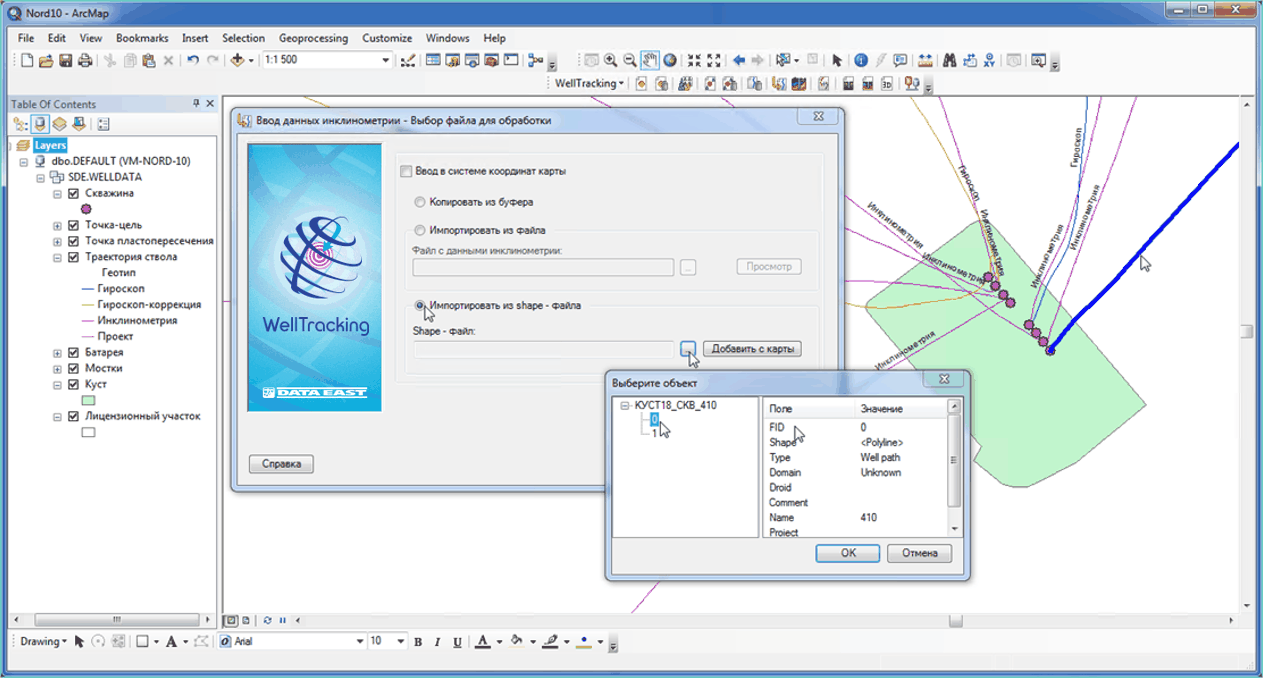Select 'Копировать из буфера' radio option
Screen dimensions: 1263x678
click(421, 201)
